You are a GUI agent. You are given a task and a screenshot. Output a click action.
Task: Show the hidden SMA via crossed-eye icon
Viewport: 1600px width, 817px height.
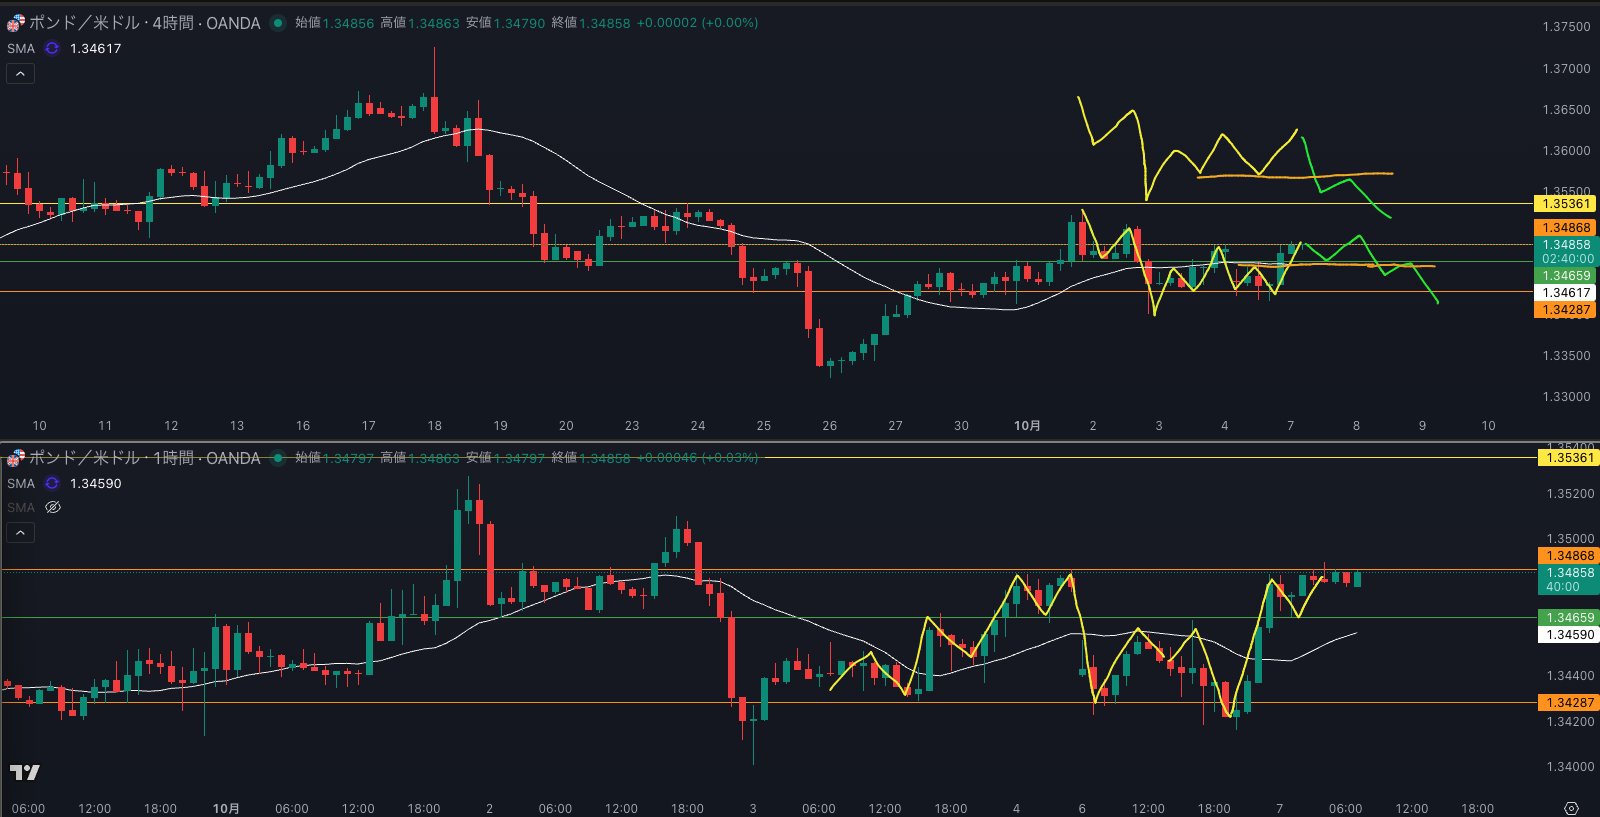click(x=53, y=507)
